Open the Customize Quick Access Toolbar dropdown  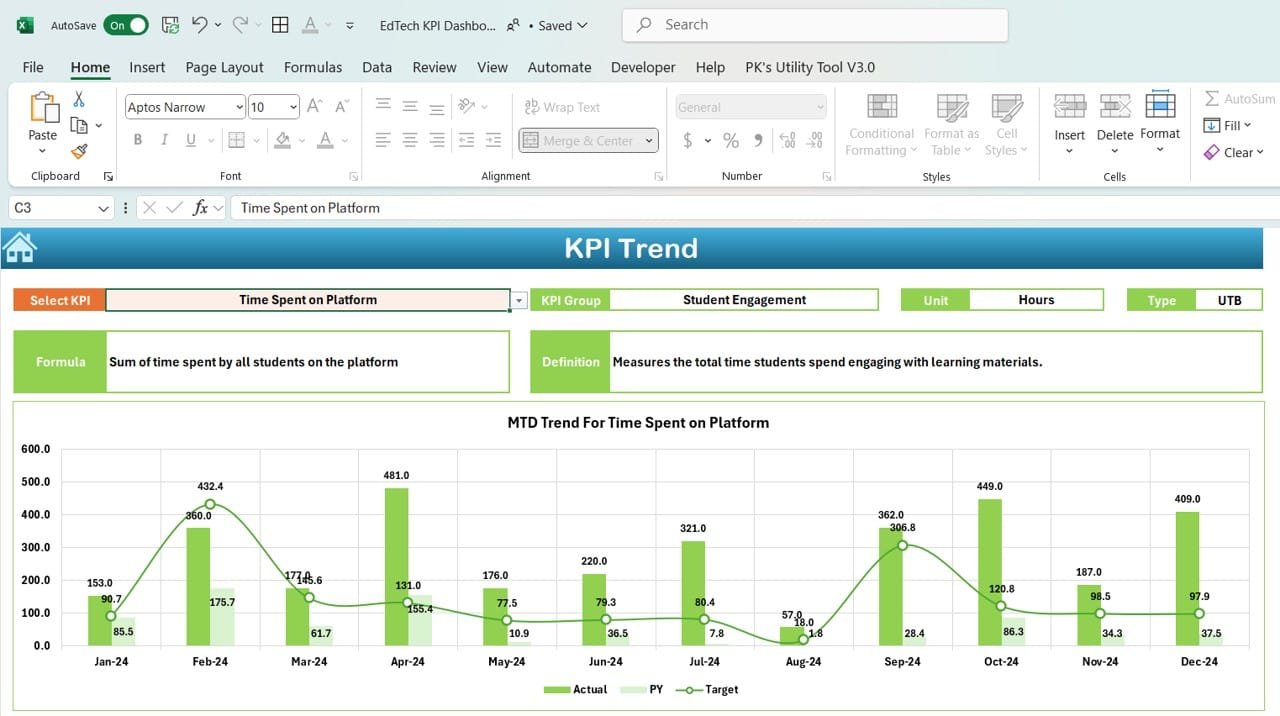349,25
